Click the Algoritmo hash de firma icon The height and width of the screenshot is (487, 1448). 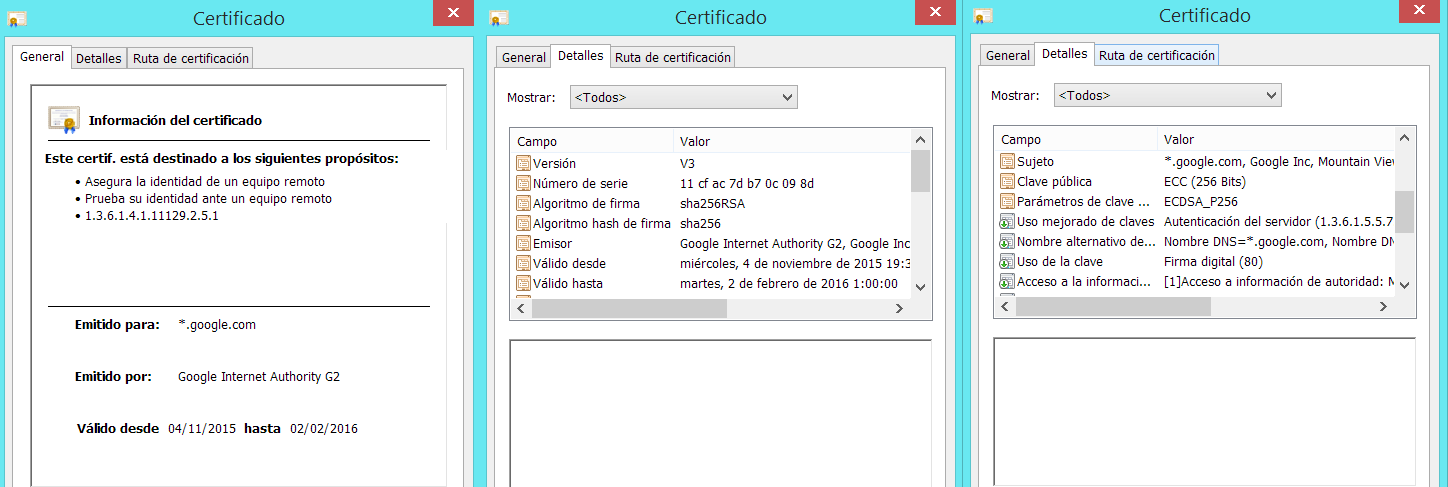click(x=523, y=223)
